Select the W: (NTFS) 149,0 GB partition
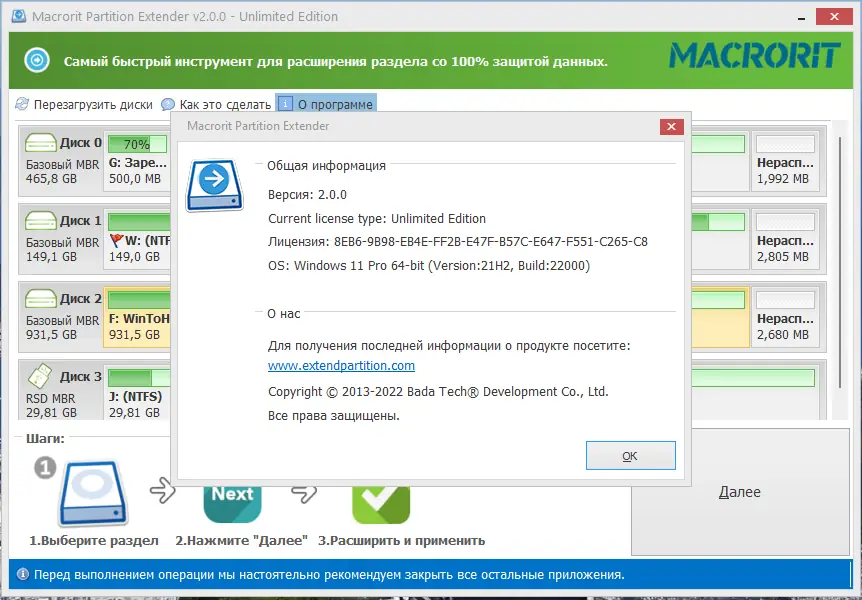862x600 pixels. click(139, 238)
